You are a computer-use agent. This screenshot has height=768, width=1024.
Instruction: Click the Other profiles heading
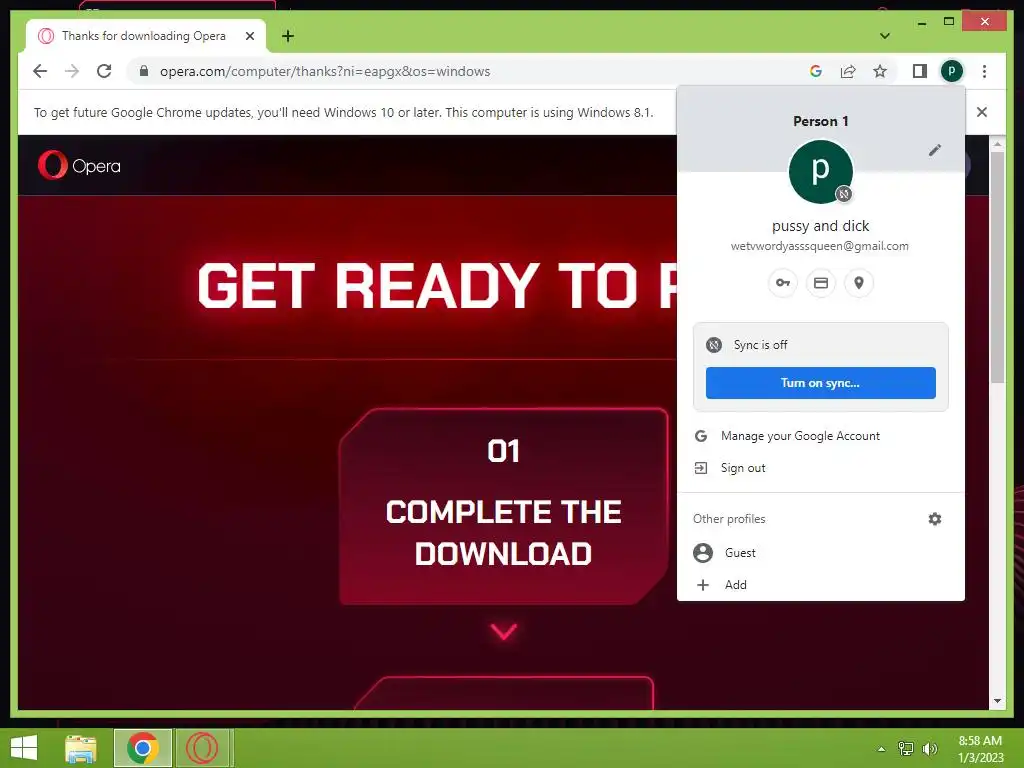tap(729, 519)
